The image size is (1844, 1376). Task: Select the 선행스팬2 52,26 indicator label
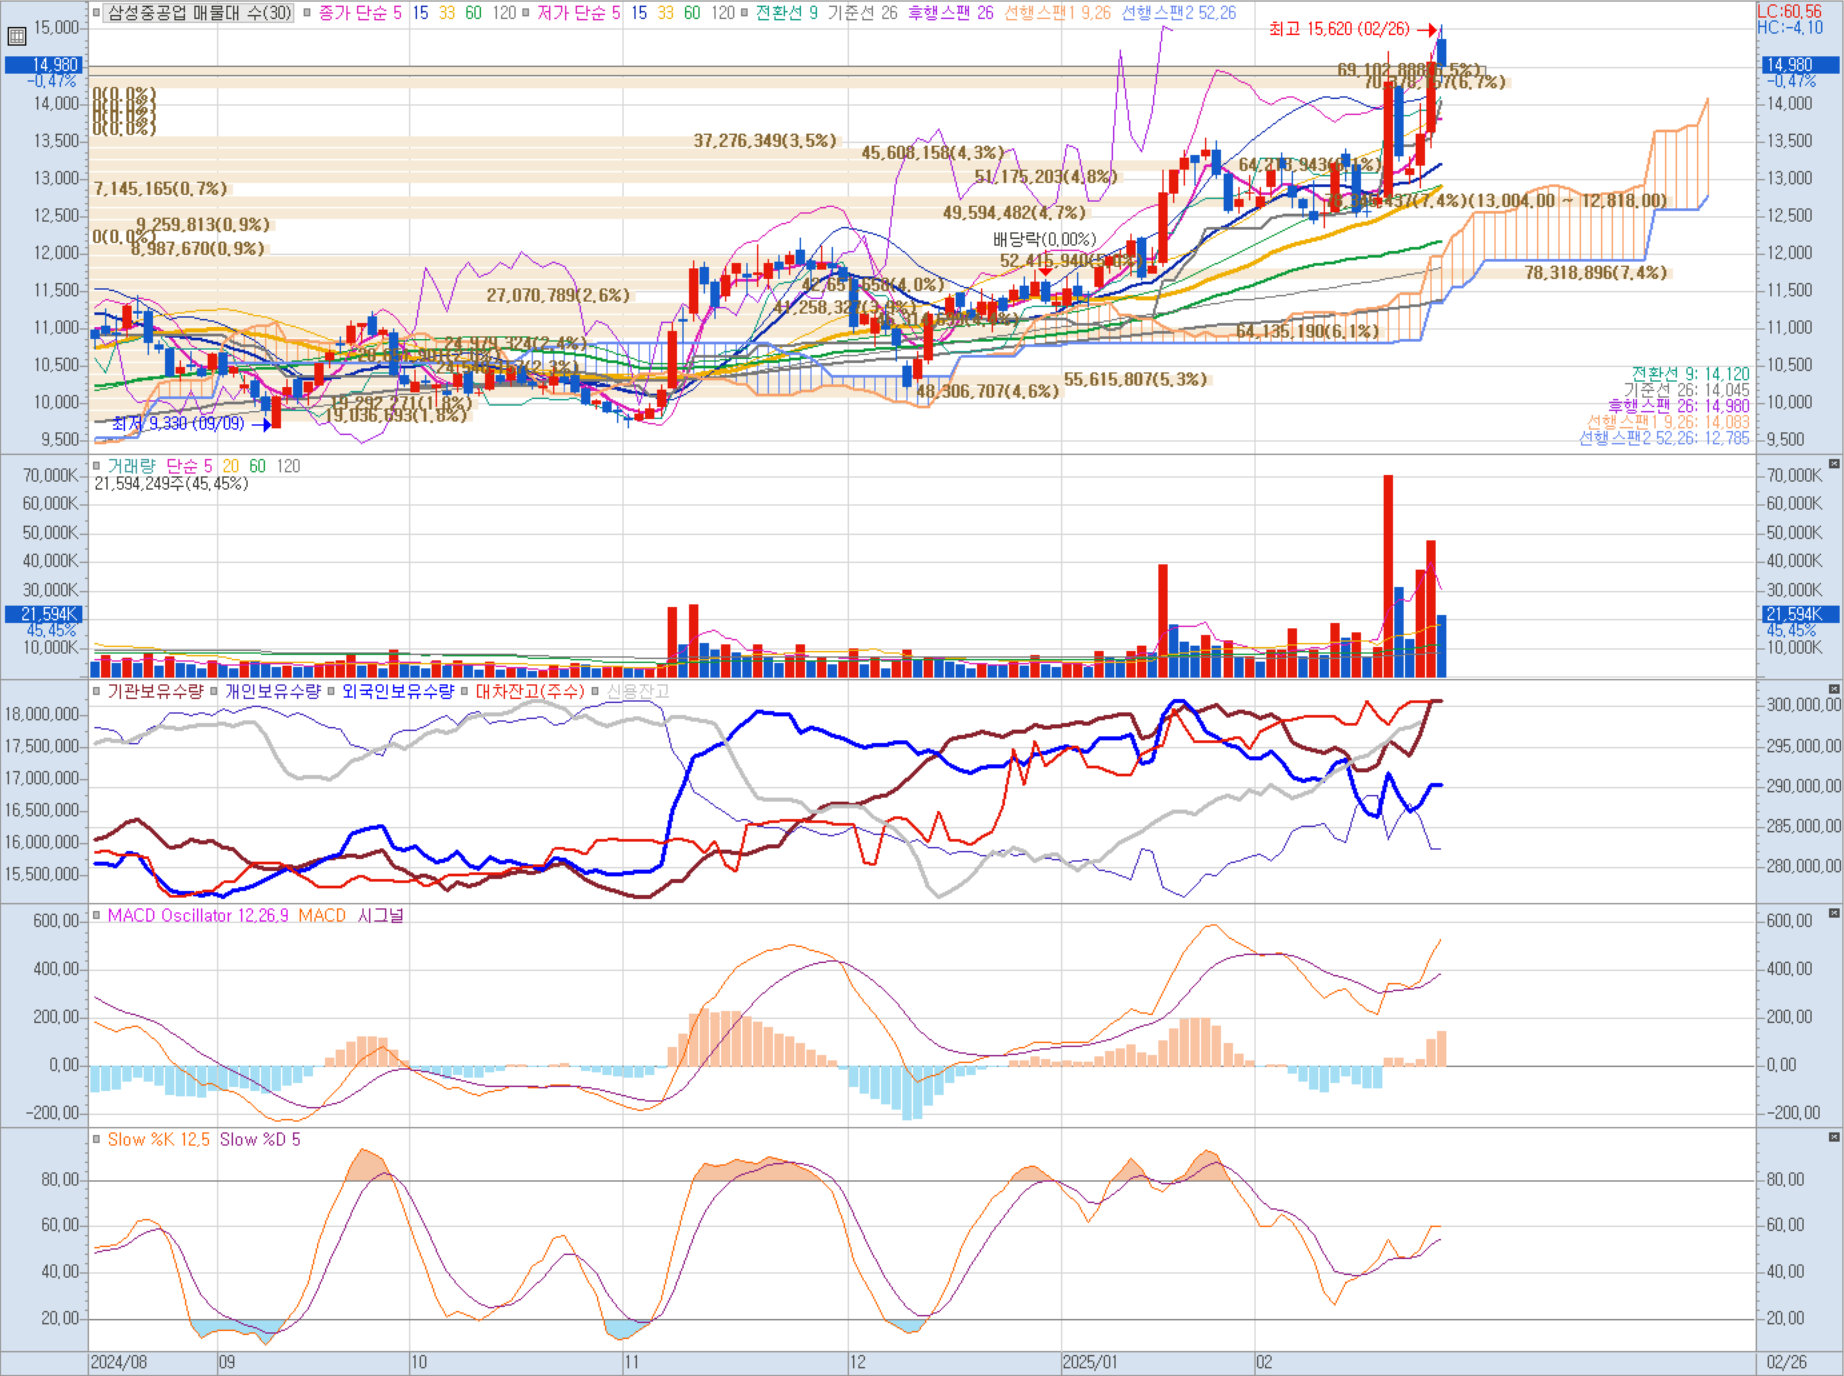(1179, 13)
